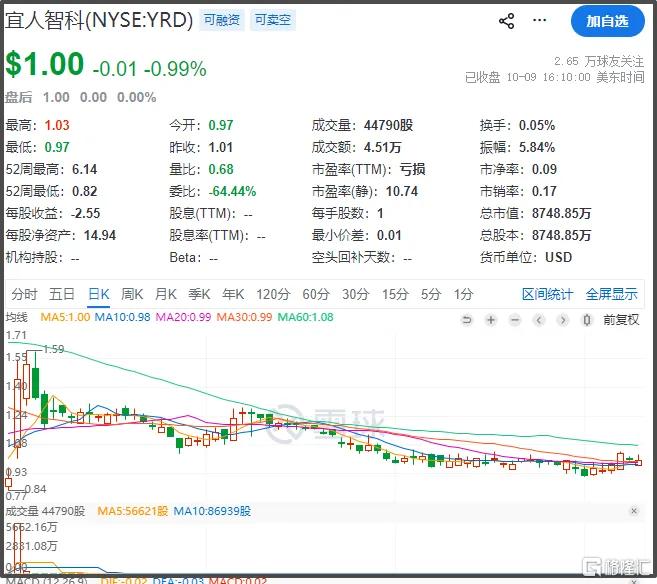Screen dimensions: 657x584
Task: Select the 周K chart tab
Action: (132, 294)
